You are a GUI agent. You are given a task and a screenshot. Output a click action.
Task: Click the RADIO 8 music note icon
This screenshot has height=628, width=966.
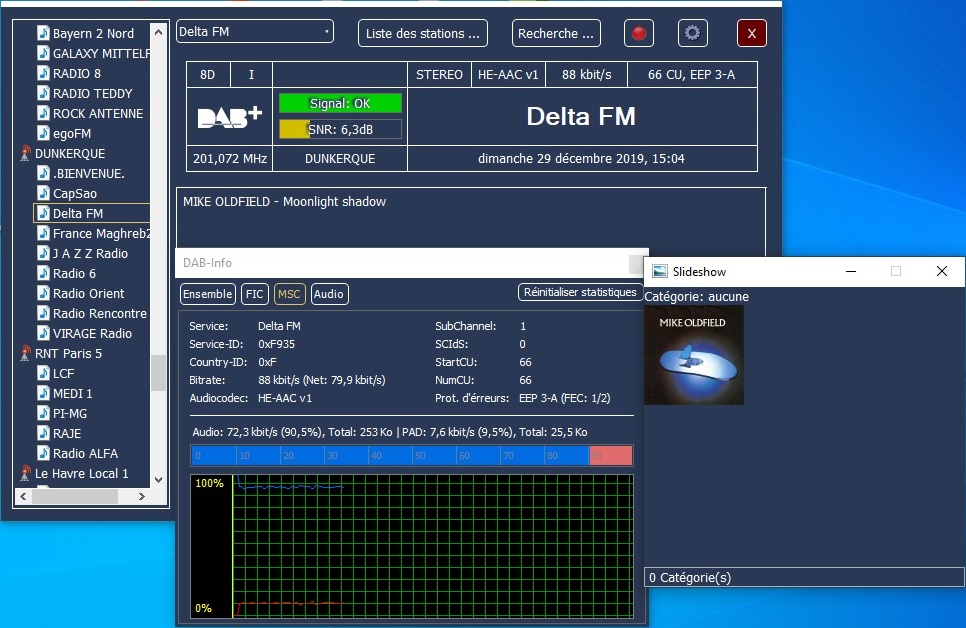(43, 73)
